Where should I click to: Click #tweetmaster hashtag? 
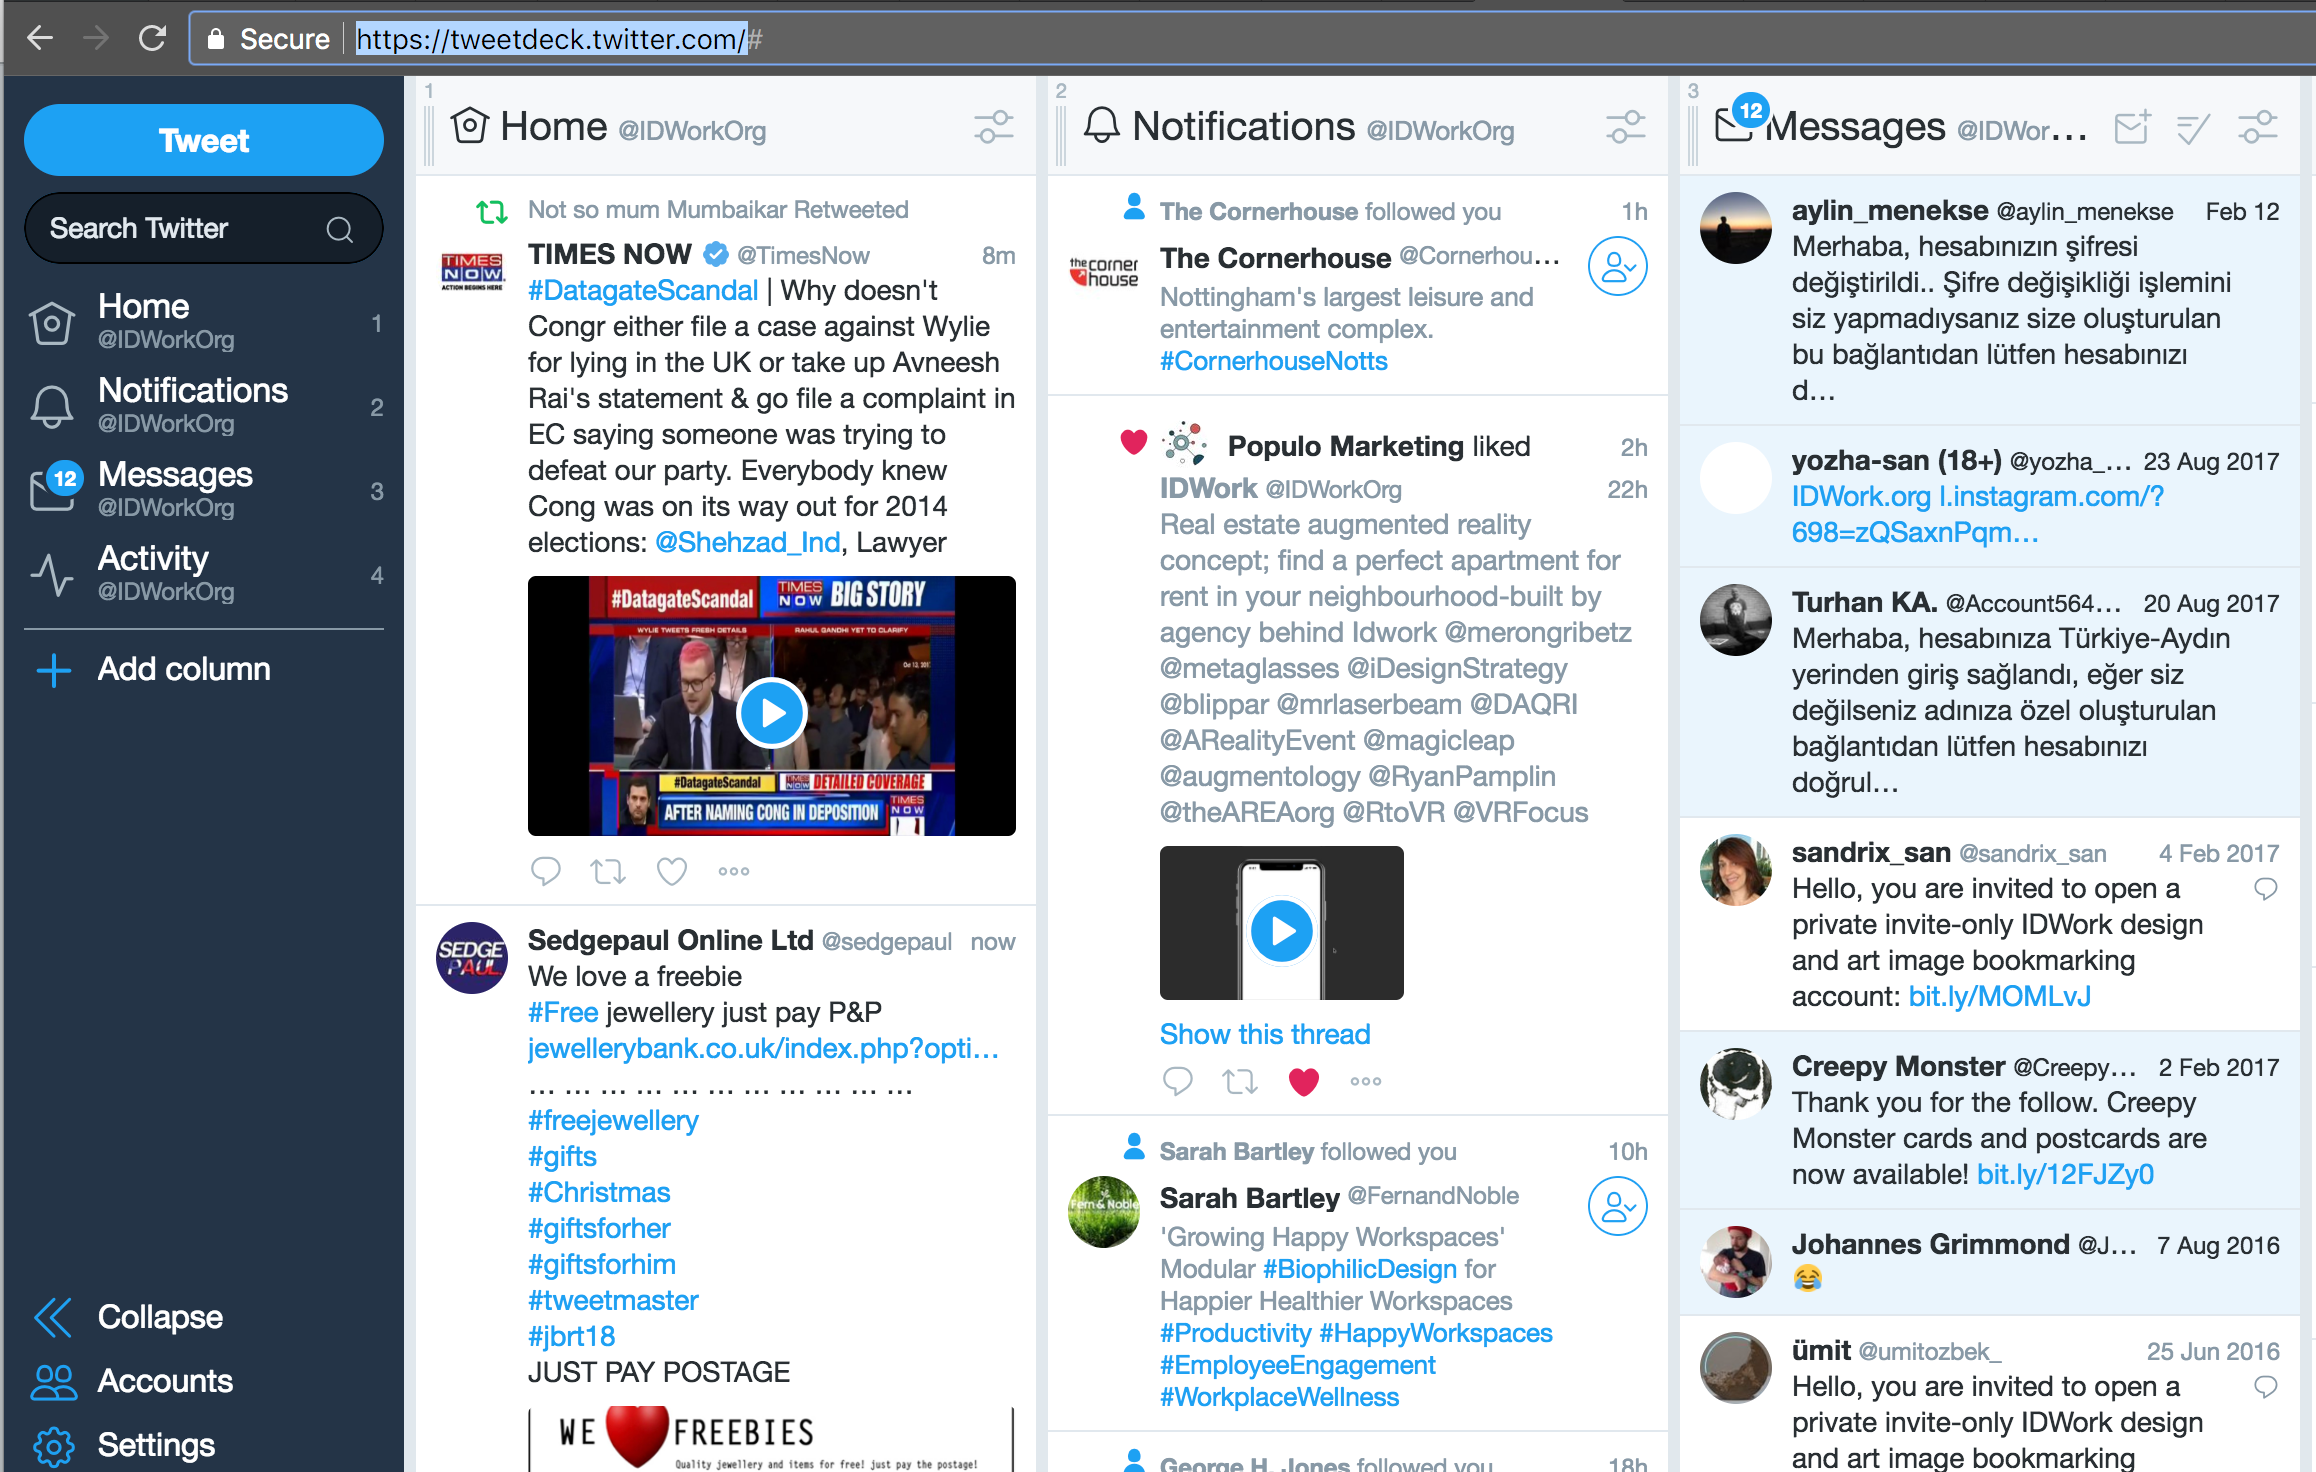tap(613, 1300)
